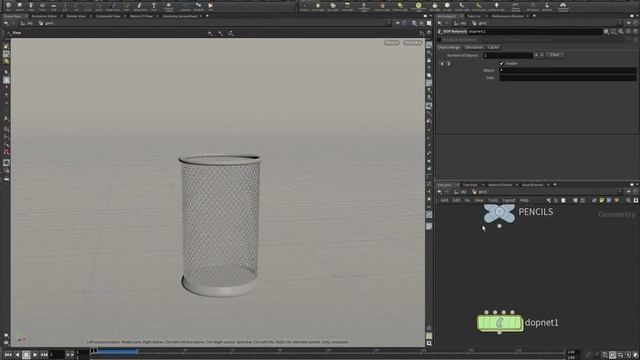The image size is (640, 360).
Task: Open network editor Add menu
Action: [x=444, y=200]
